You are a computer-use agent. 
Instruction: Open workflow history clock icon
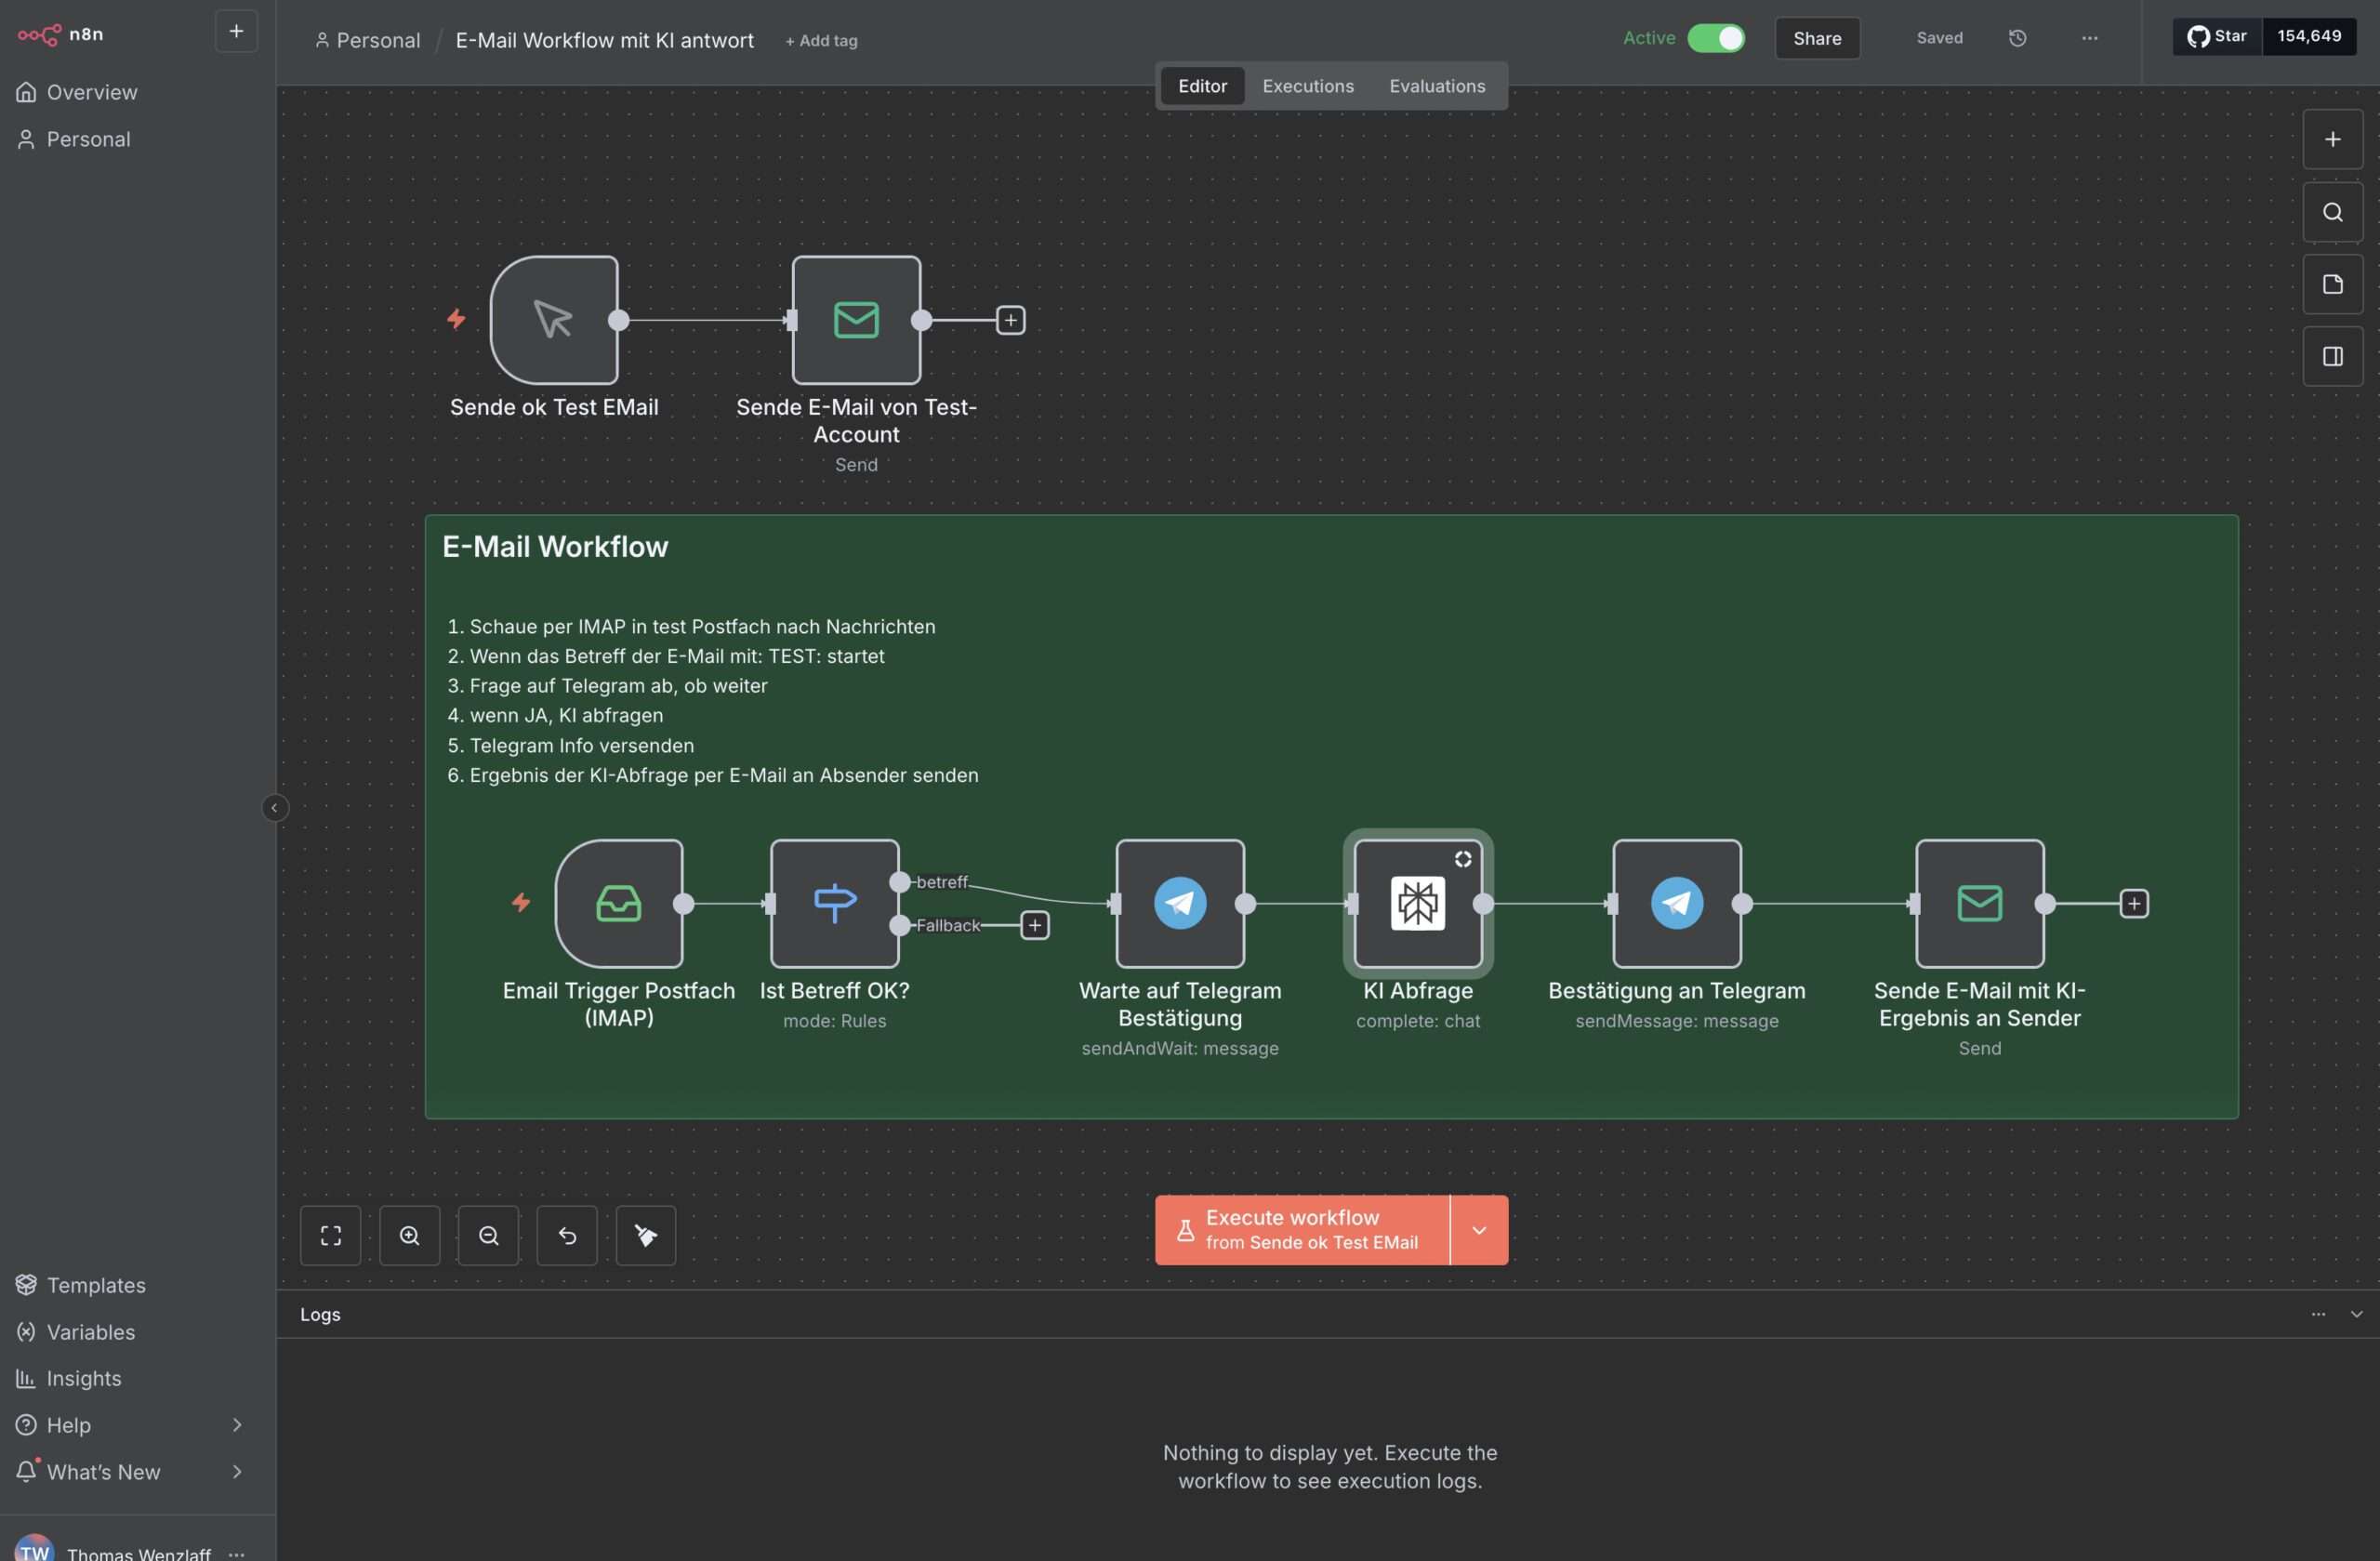pos(2017,38)
